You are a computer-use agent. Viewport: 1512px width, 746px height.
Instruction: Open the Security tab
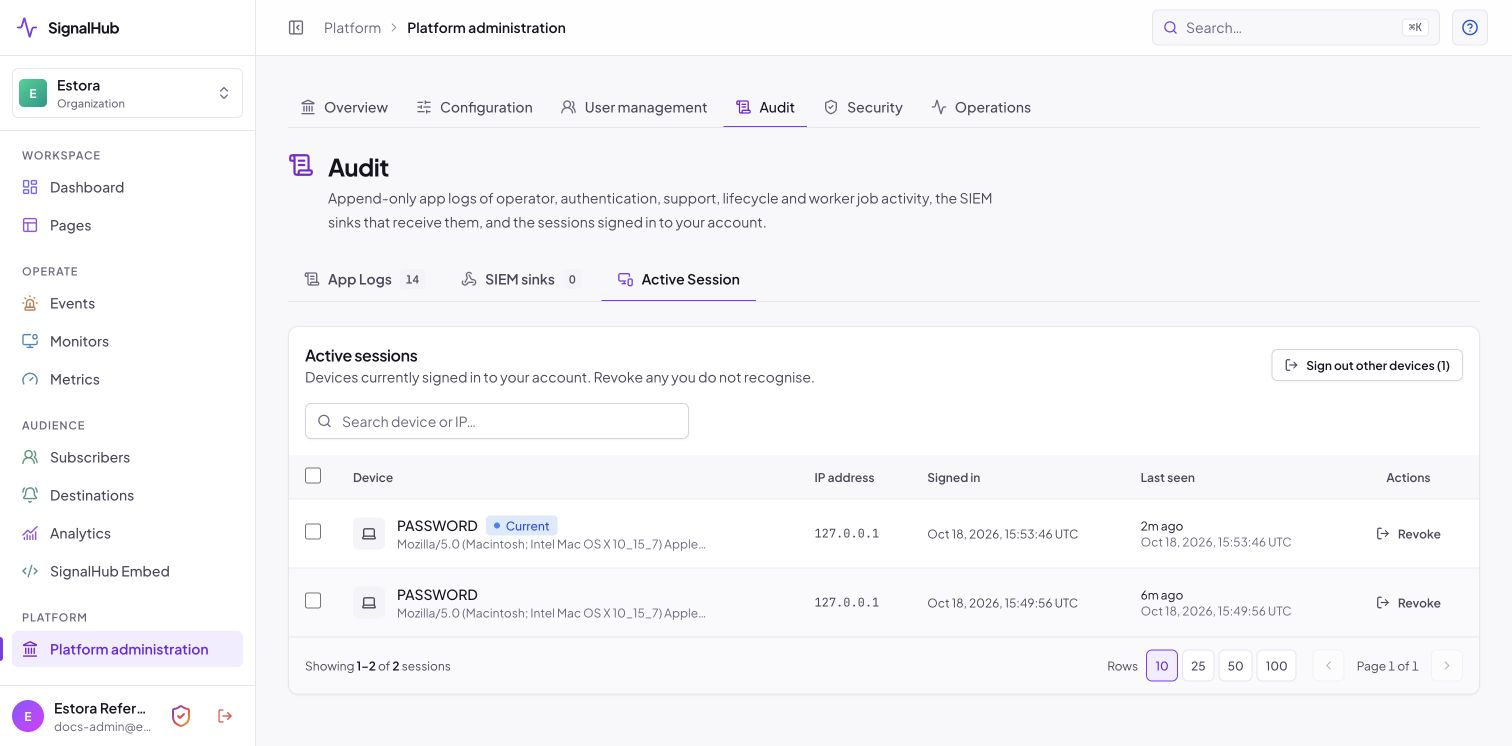pyautogui.click(x=863, y=107)
